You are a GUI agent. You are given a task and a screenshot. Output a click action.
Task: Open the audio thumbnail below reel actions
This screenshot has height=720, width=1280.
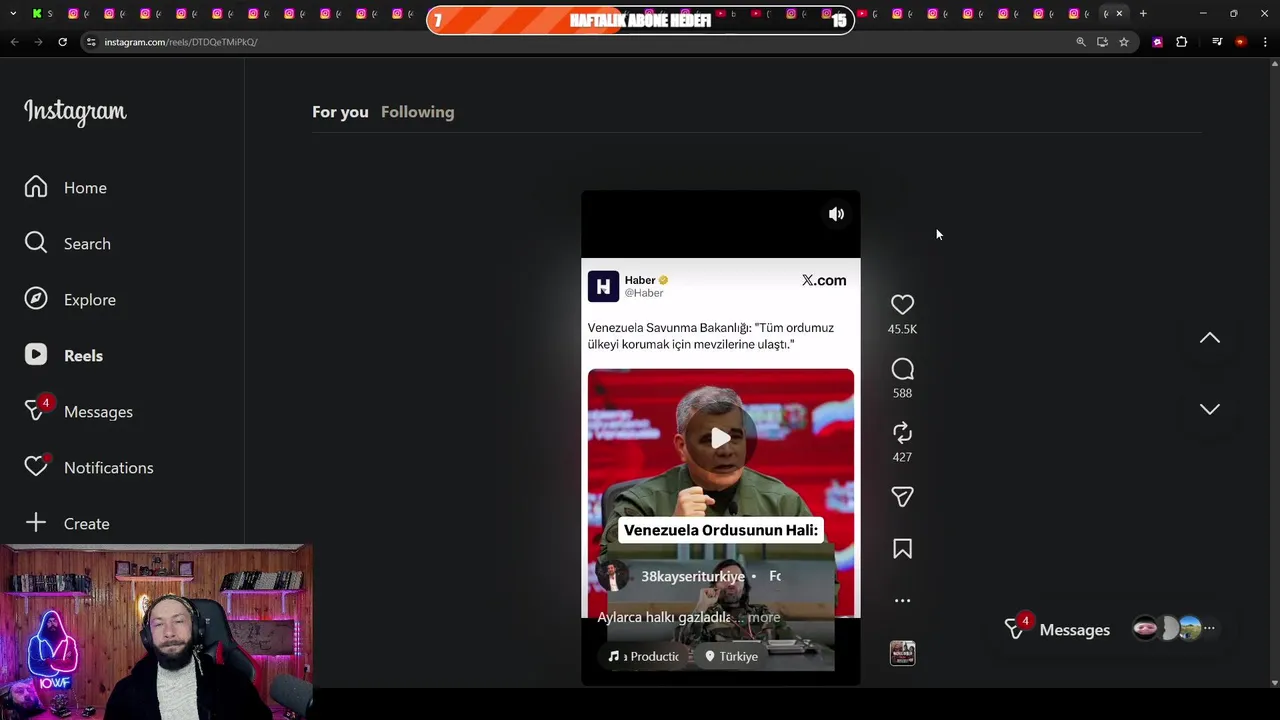[902, 653]
